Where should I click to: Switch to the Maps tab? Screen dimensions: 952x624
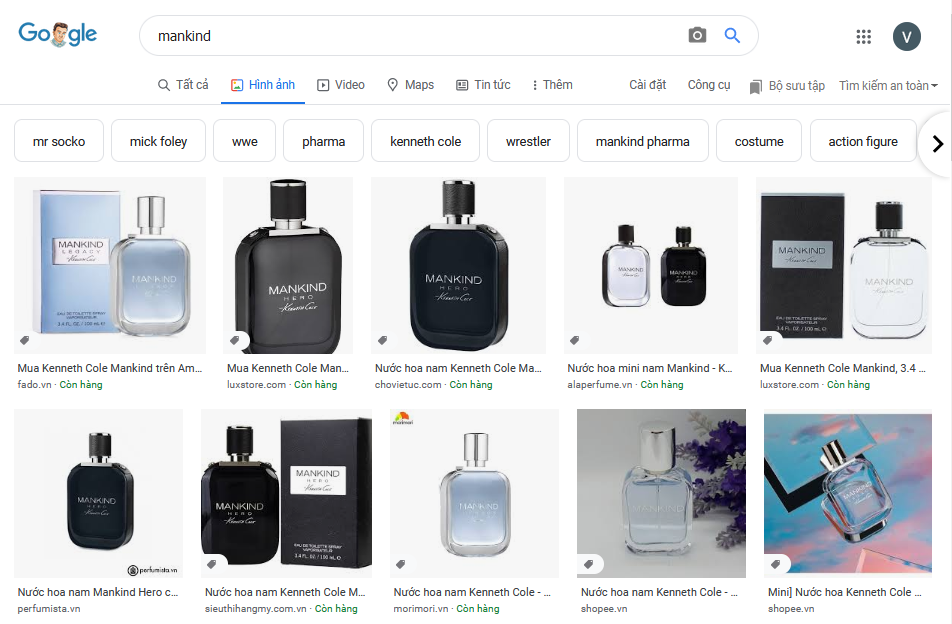[410, 85]
